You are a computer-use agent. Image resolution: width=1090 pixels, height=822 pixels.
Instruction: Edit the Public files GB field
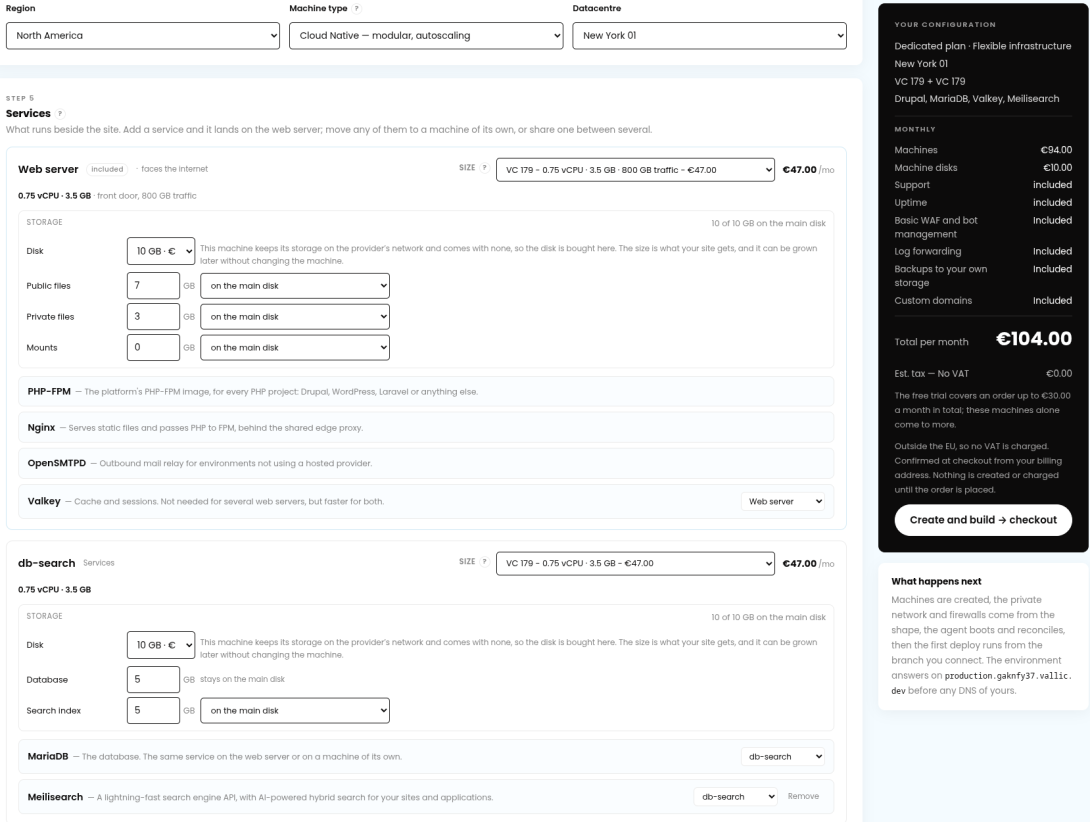point(153,286)
